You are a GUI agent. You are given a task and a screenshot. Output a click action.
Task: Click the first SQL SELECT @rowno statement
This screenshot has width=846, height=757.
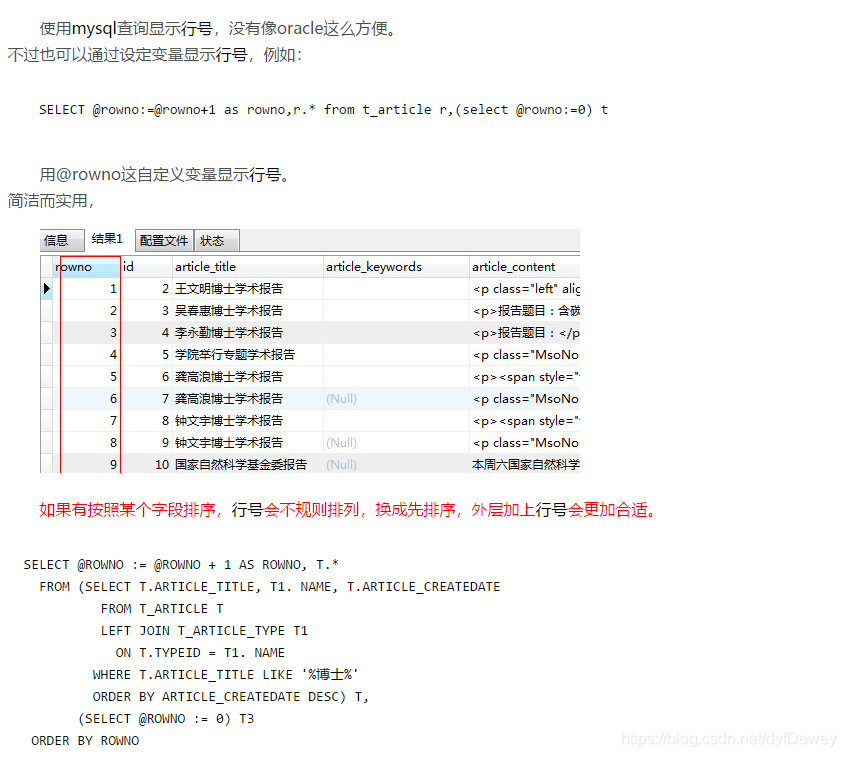[x=323, y=110]
